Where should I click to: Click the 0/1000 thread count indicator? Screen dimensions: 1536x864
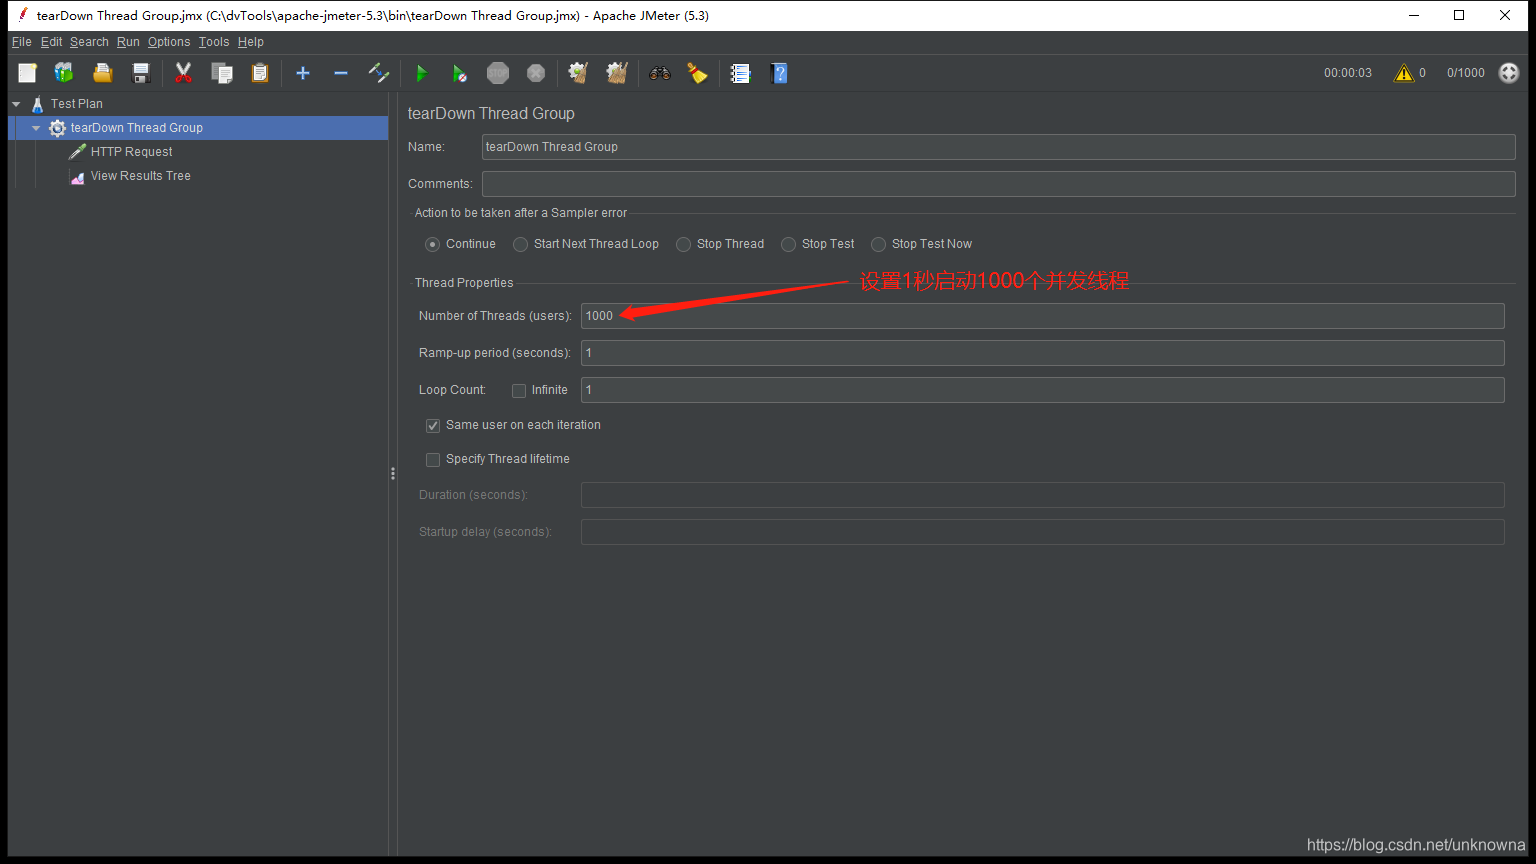1466,73
